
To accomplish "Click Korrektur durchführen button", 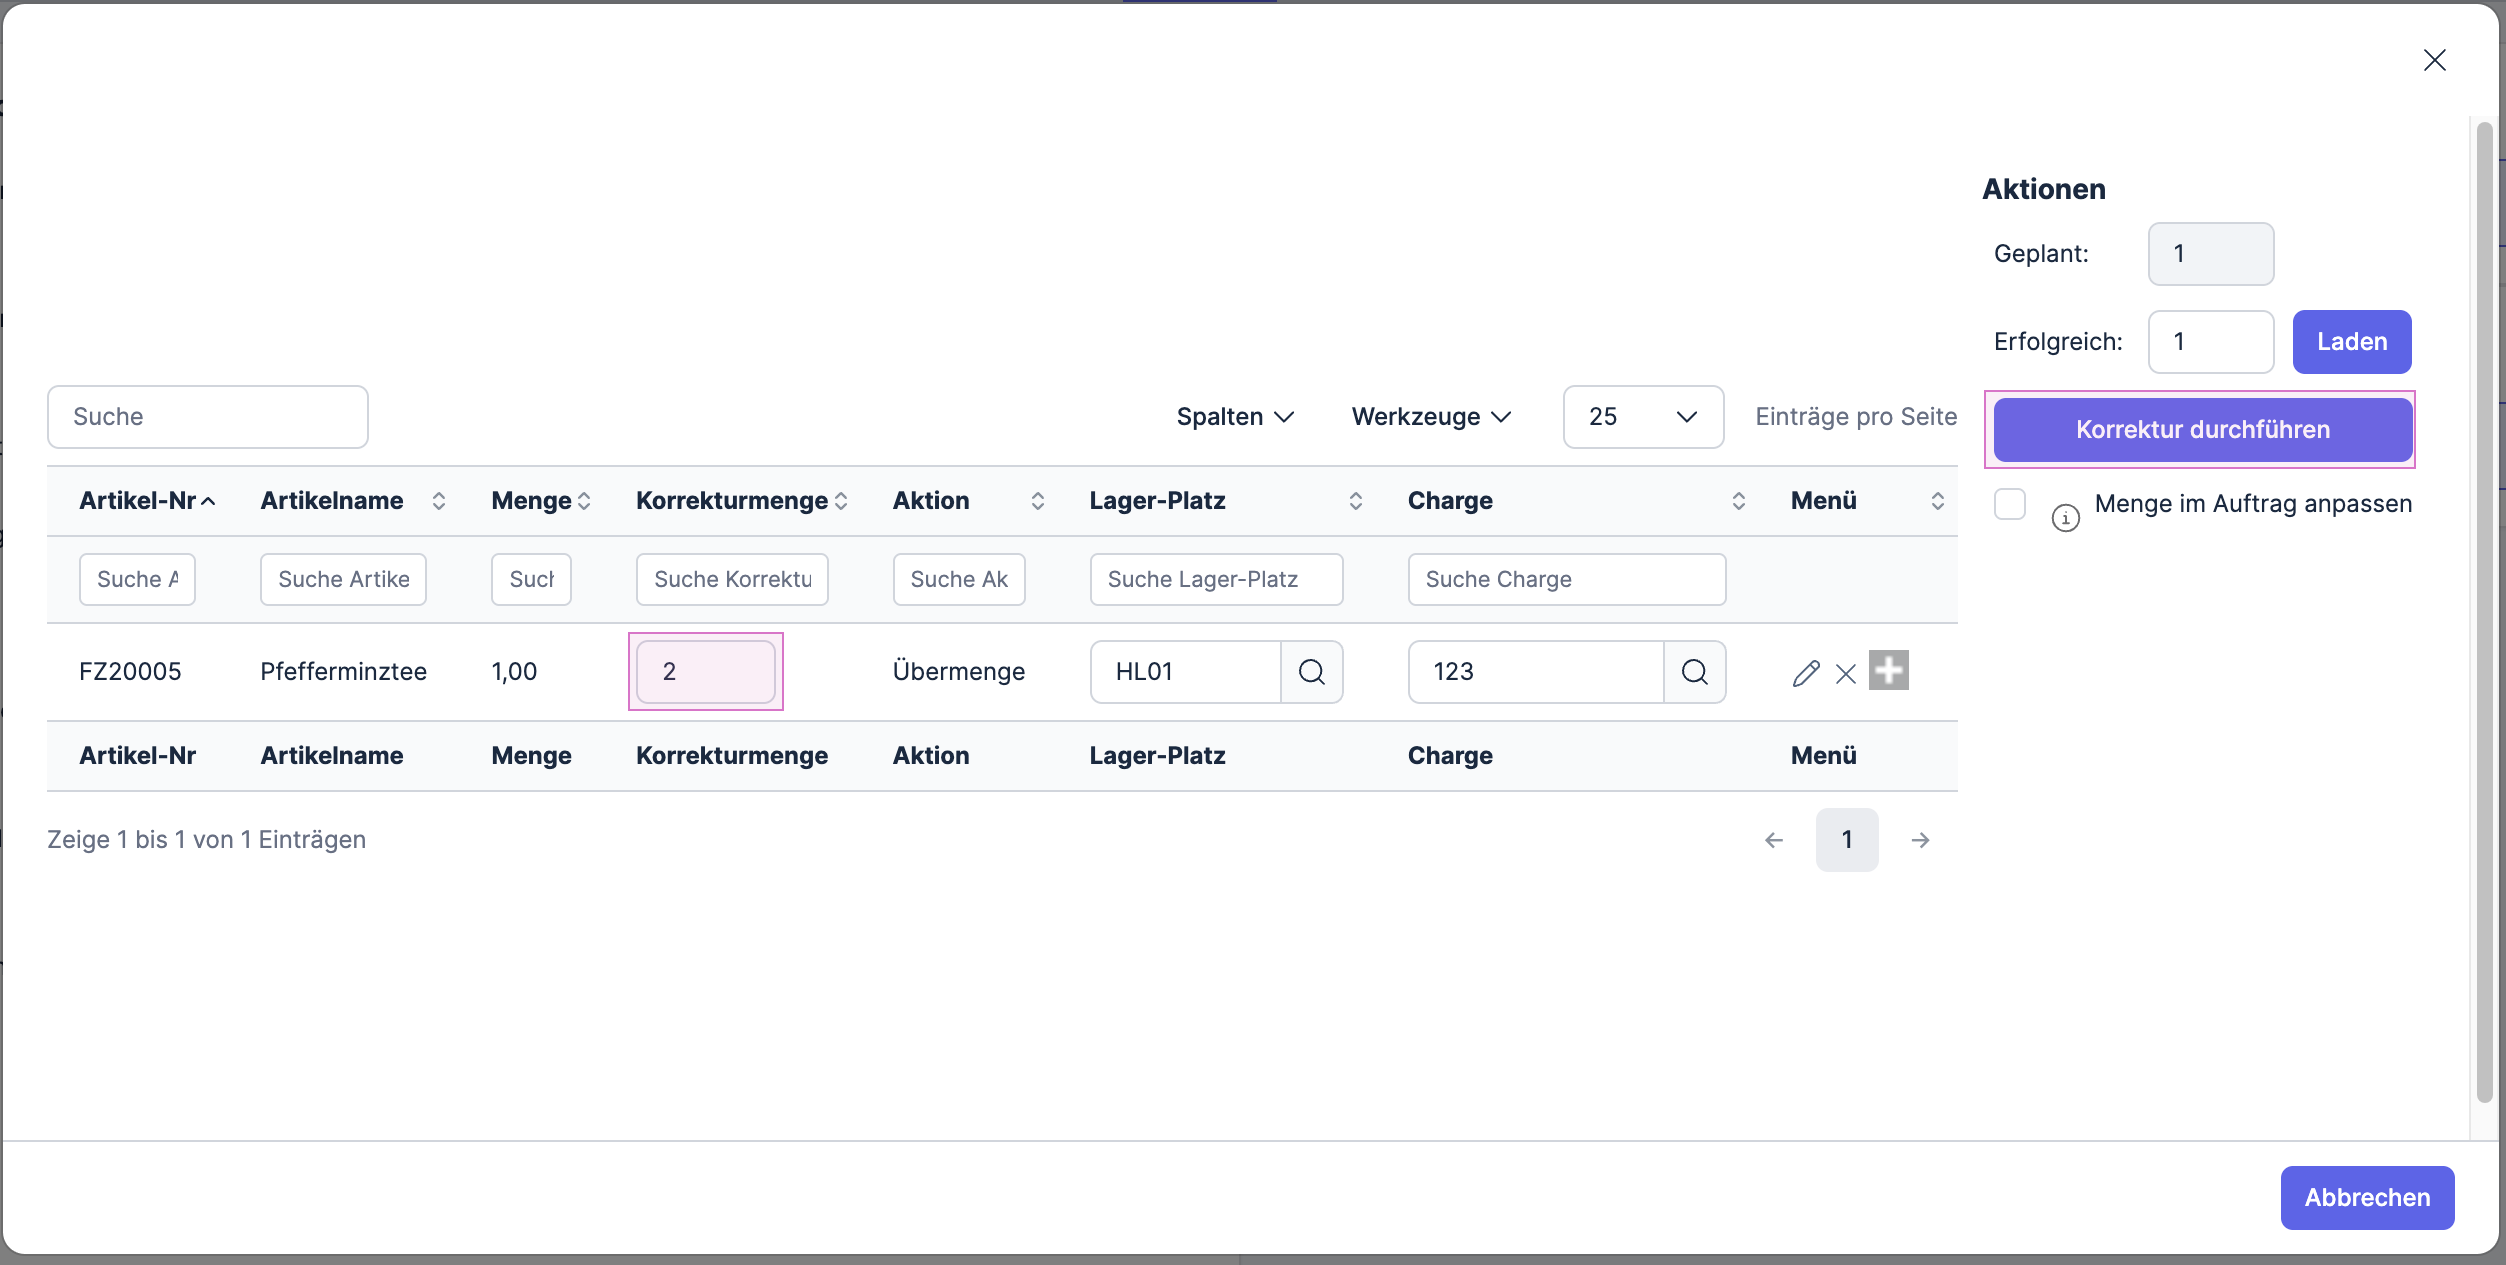I will coord(2202,430).
